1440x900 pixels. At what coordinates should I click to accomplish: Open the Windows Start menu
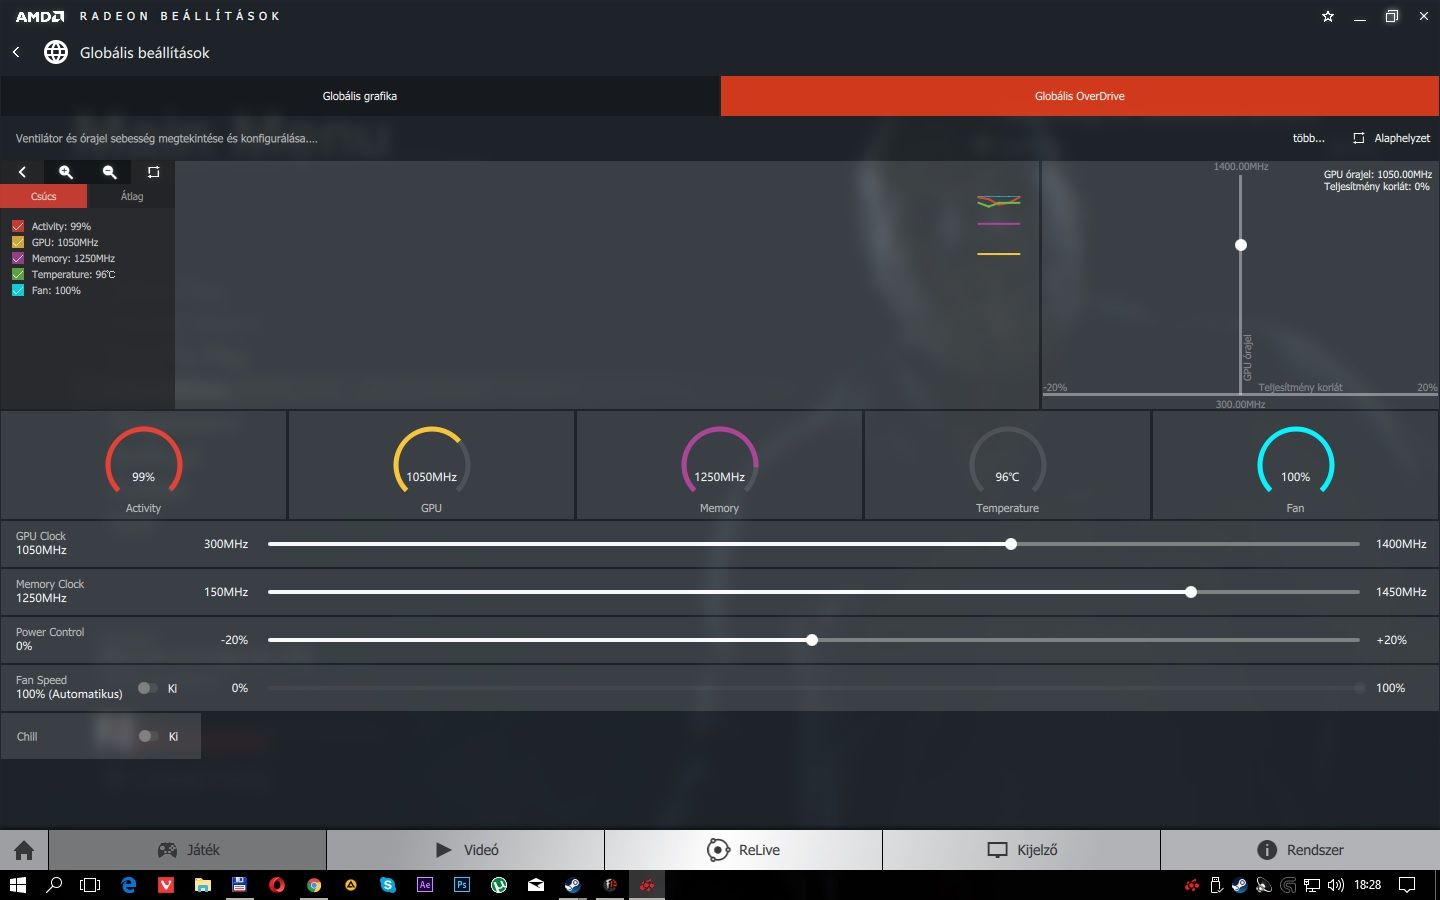[17, 885]
